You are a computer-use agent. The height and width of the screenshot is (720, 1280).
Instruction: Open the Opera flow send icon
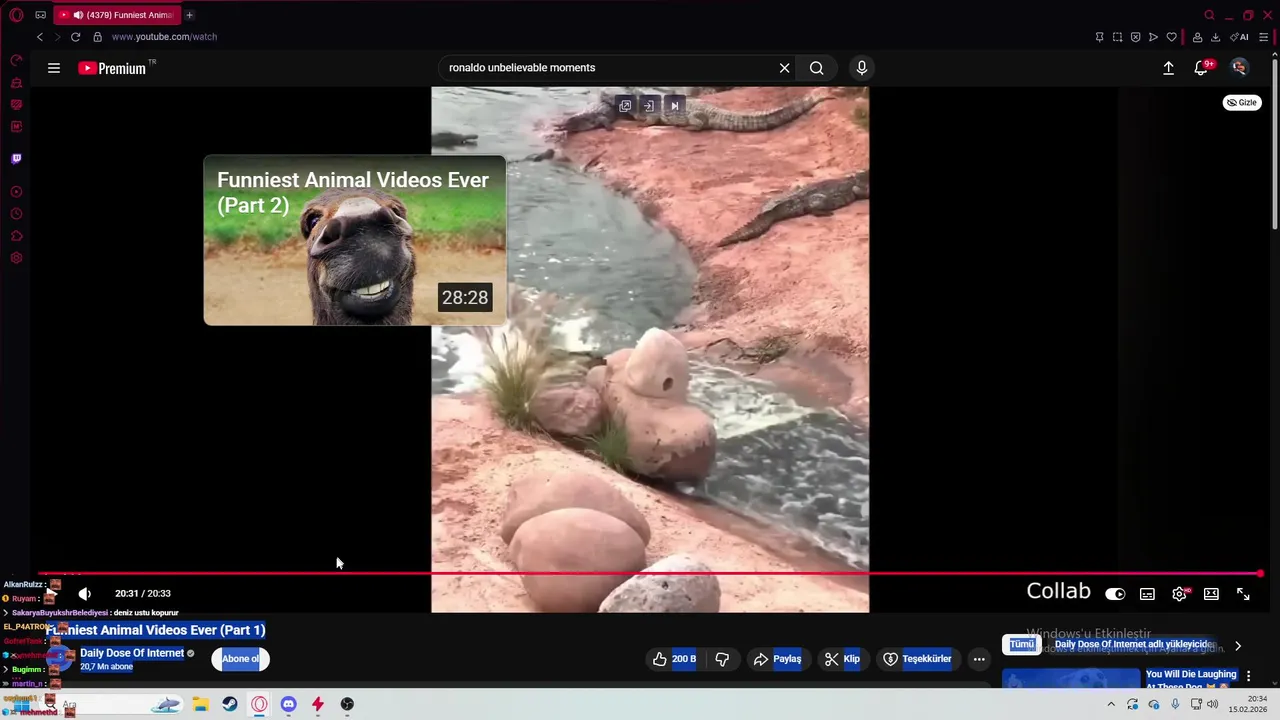tap(1153, 37)
